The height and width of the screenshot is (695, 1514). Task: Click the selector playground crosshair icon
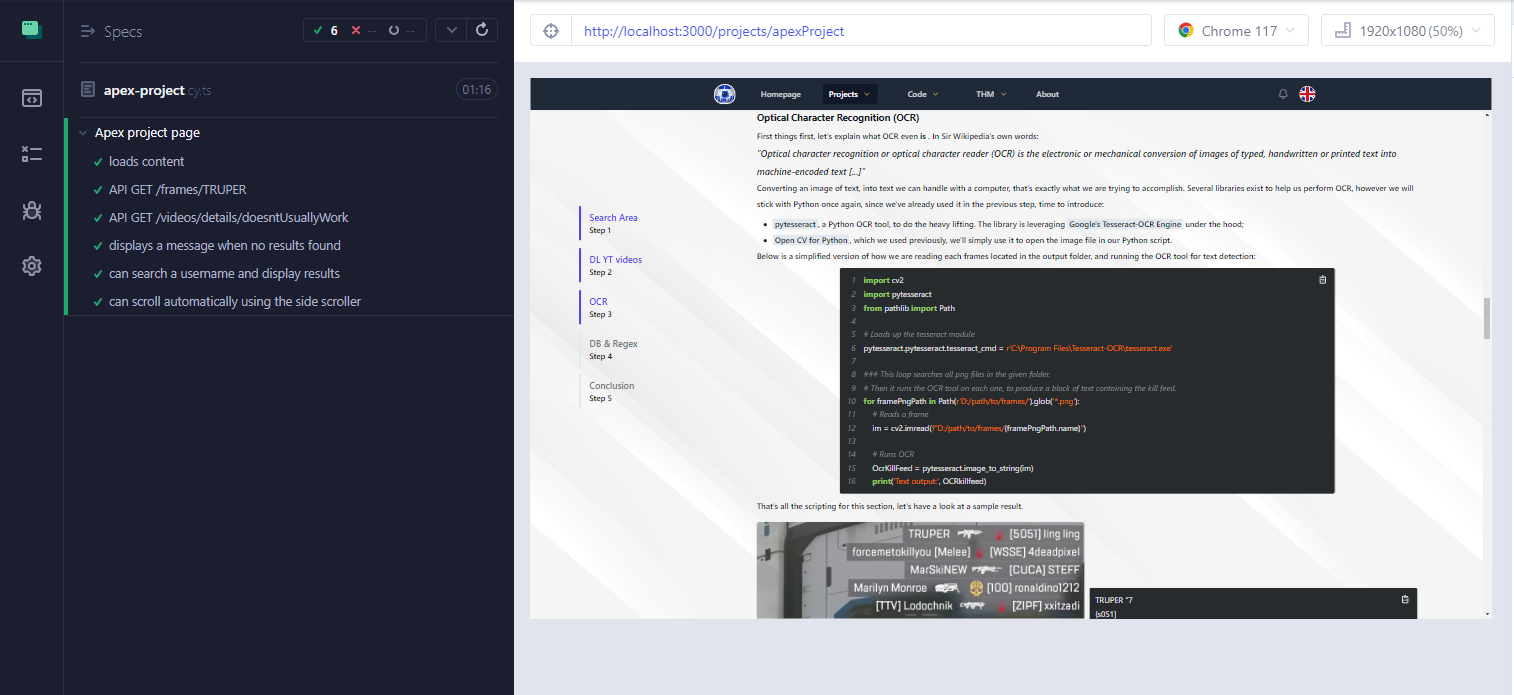pos(550,31)
